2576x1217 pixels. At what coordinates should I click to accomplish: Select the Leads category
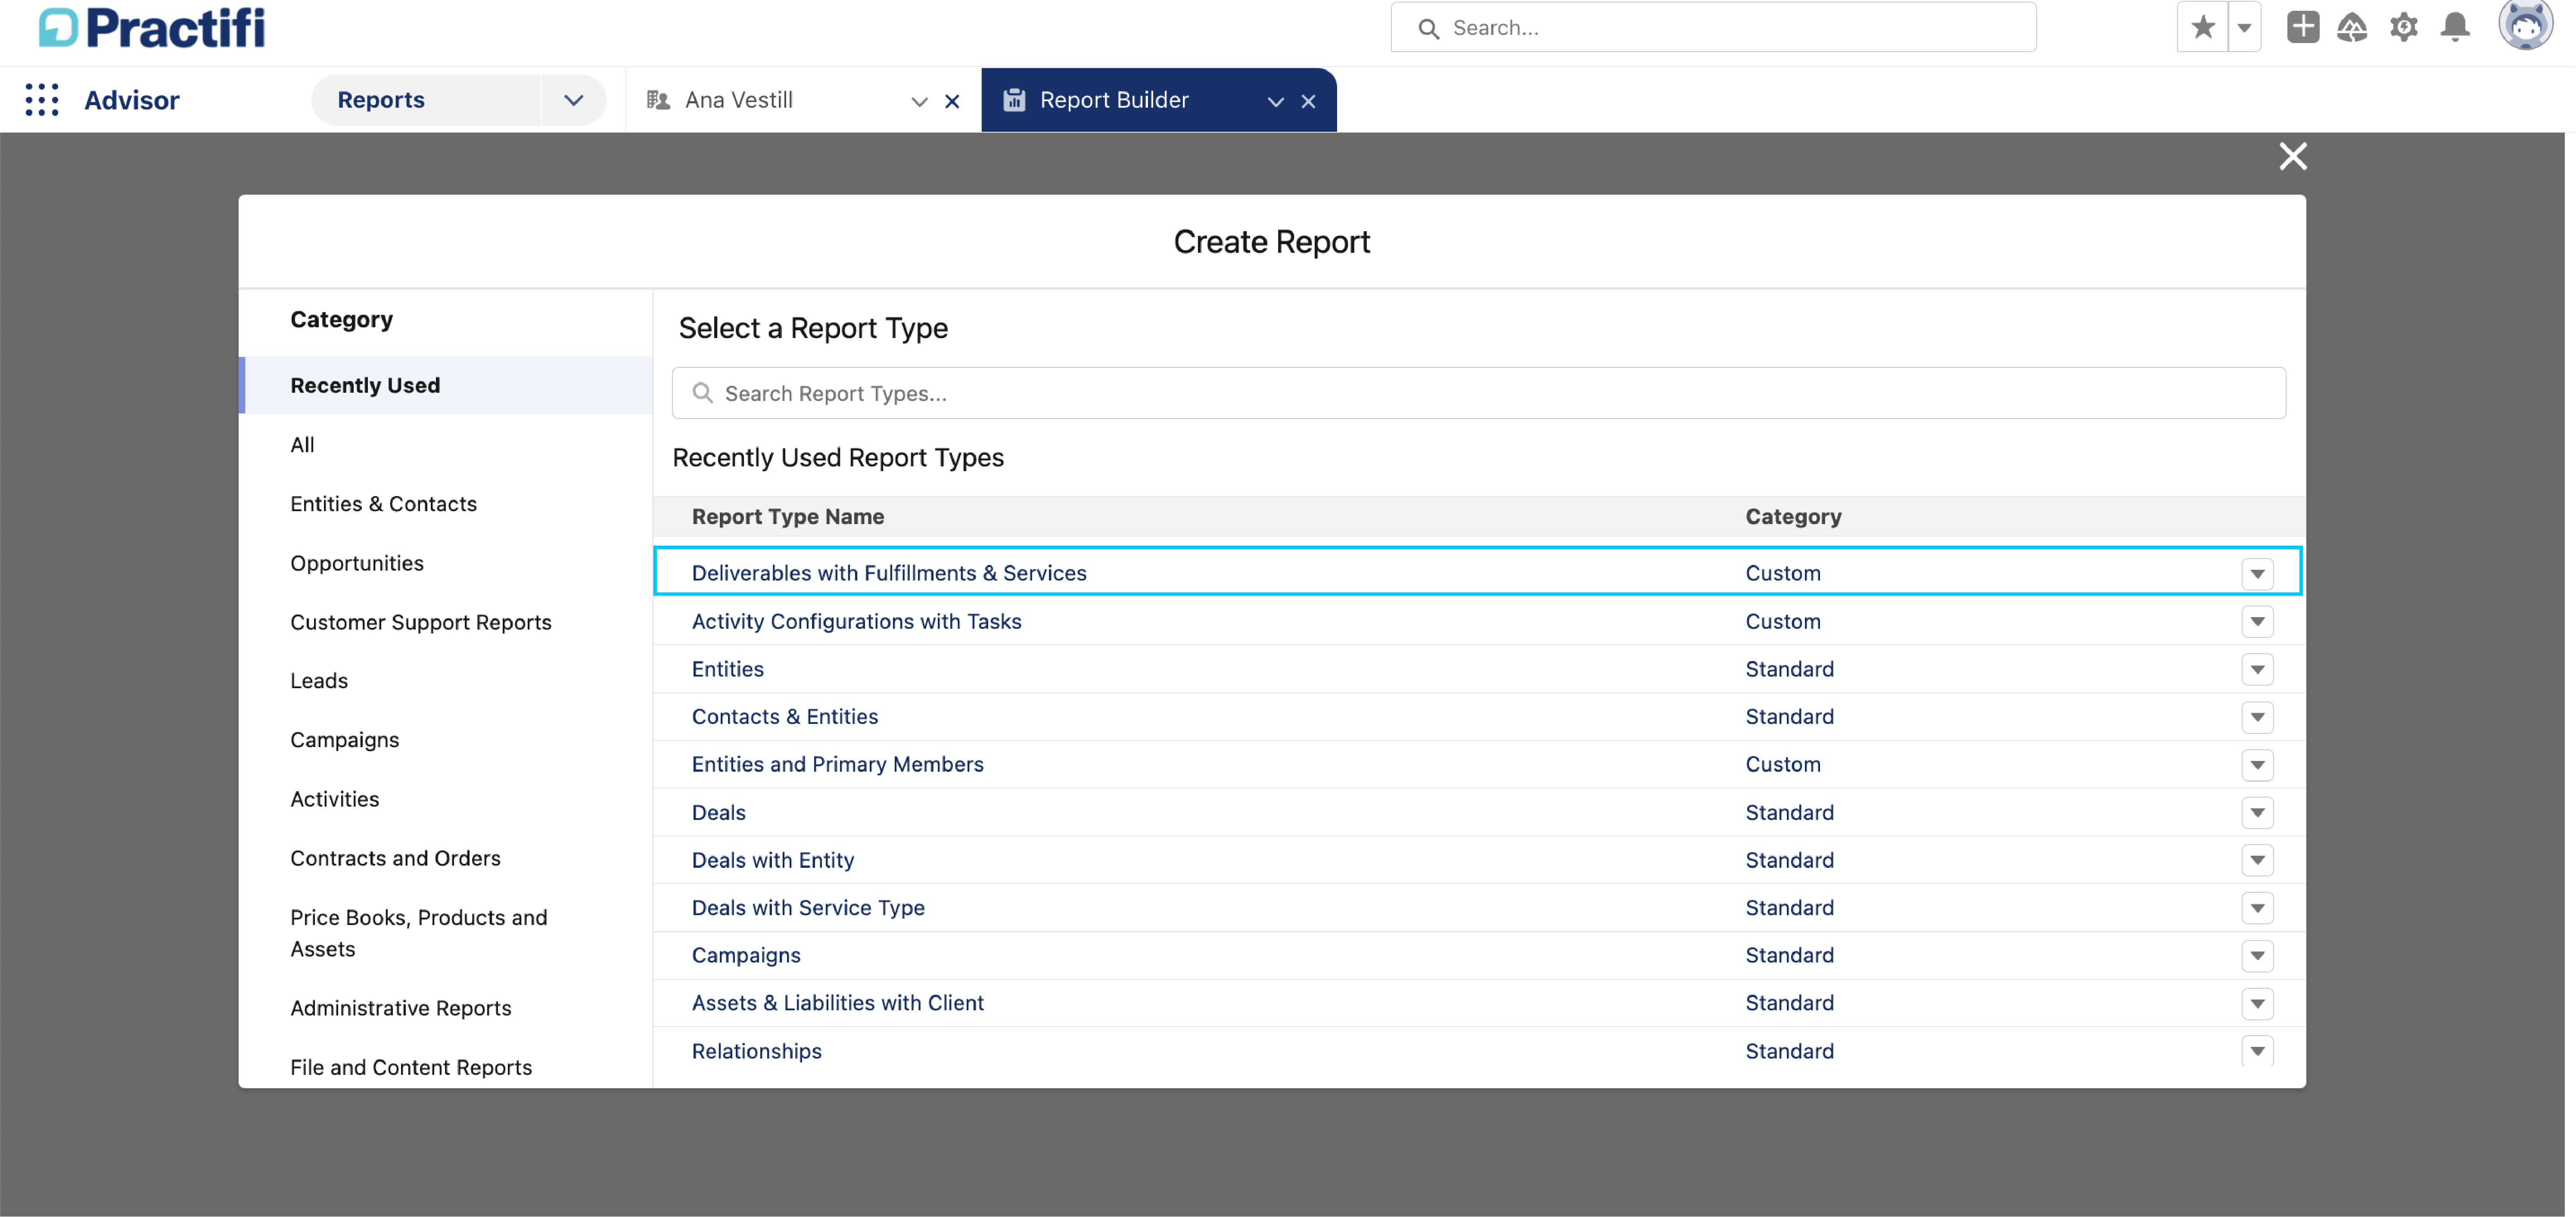(319, 681)
